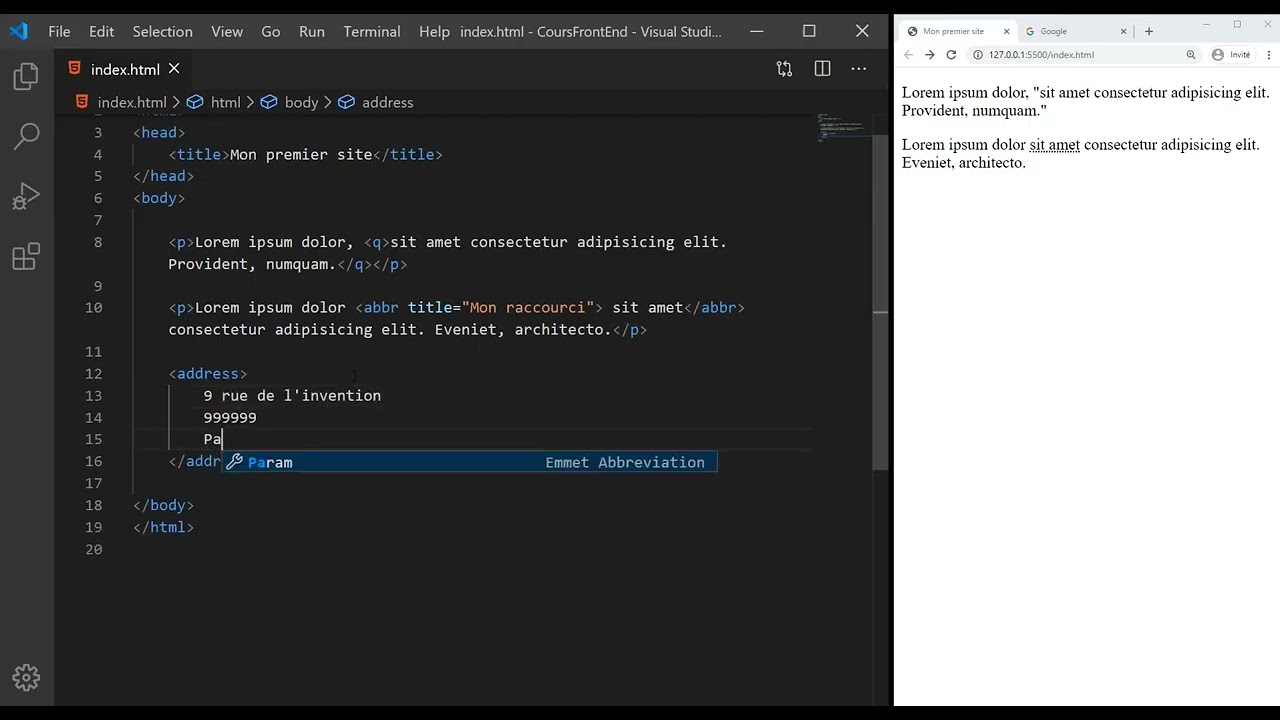Open the View menu

coord(227,31)
